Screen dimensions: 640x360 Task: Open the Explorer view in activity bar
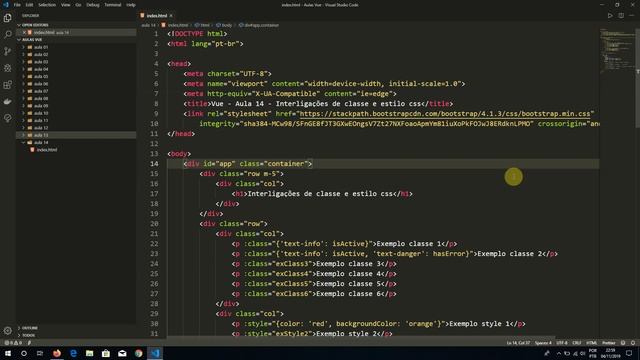(x=7, y=18)
